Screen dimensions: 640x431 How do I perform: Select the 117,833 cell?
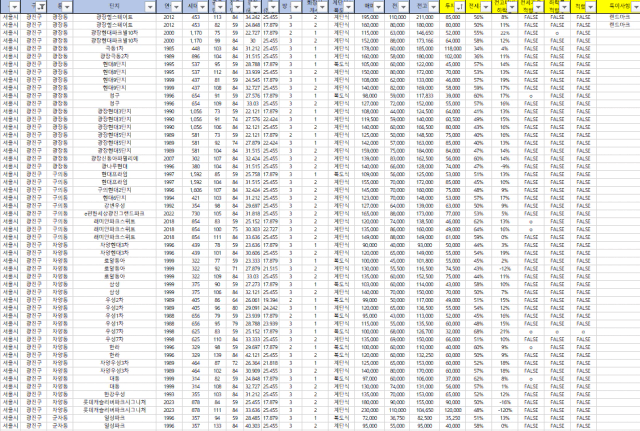coord(424,96)
